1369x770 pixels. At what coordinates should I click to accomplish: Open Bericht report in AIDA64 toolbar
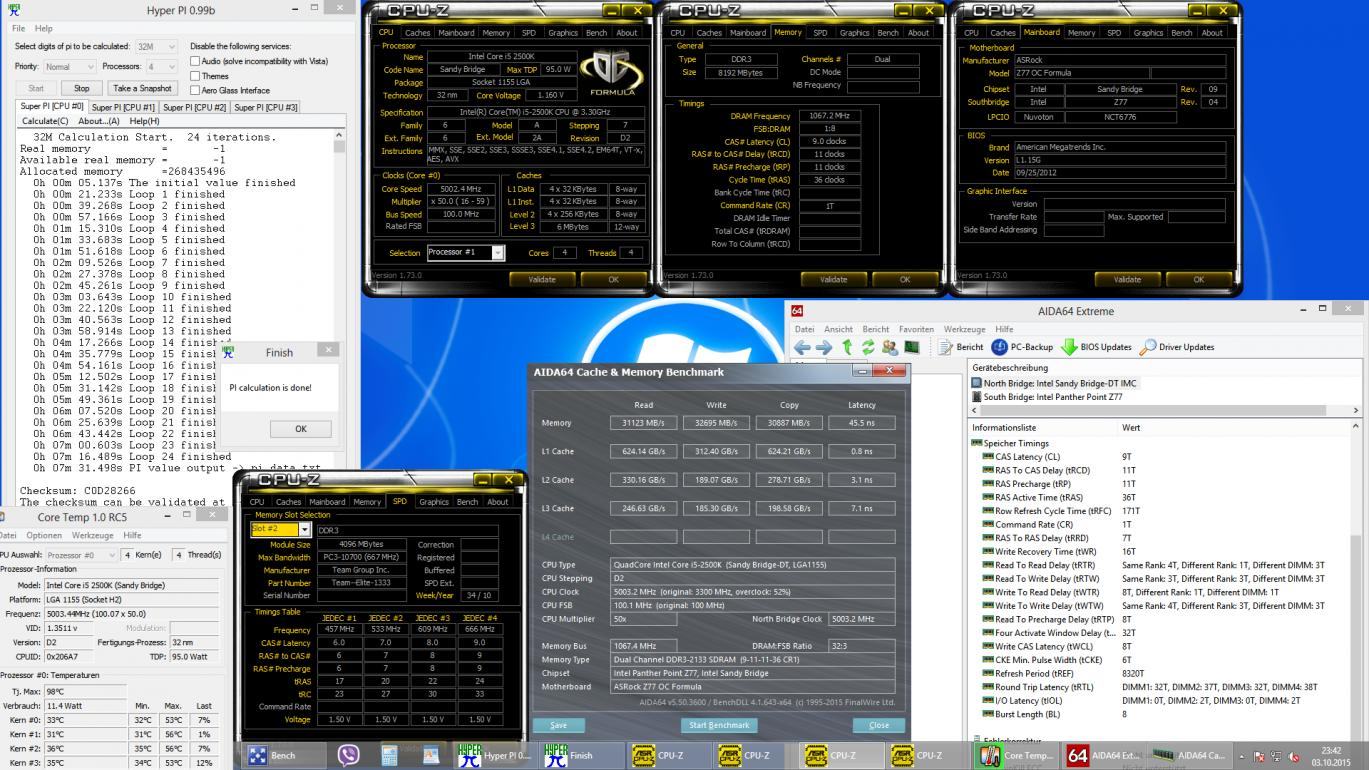pyautogui.click(x=961, y=347)
